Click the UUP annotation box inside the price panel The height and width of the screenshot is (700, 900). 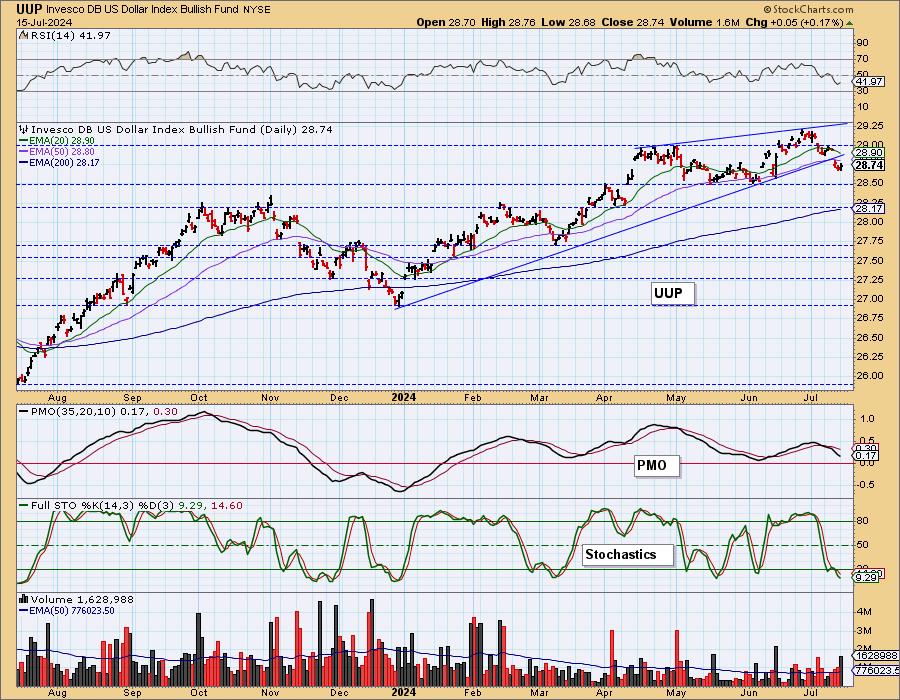(673, 293)
